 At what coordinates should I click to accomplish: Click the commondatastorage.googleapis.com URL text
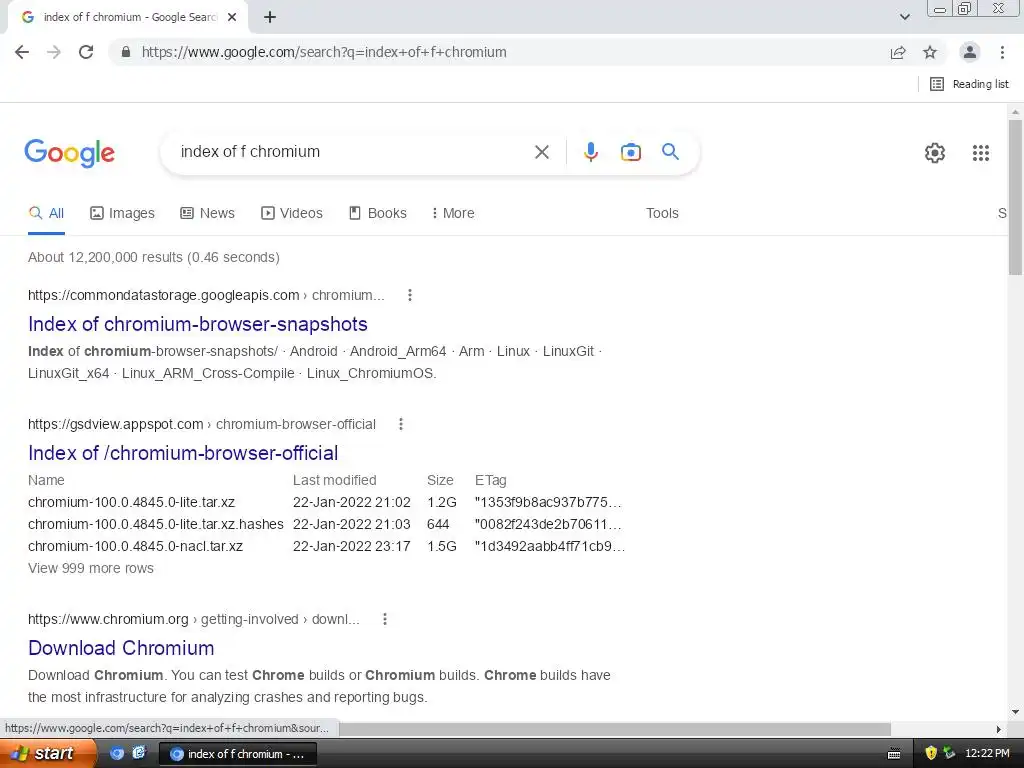click(164, 295)
